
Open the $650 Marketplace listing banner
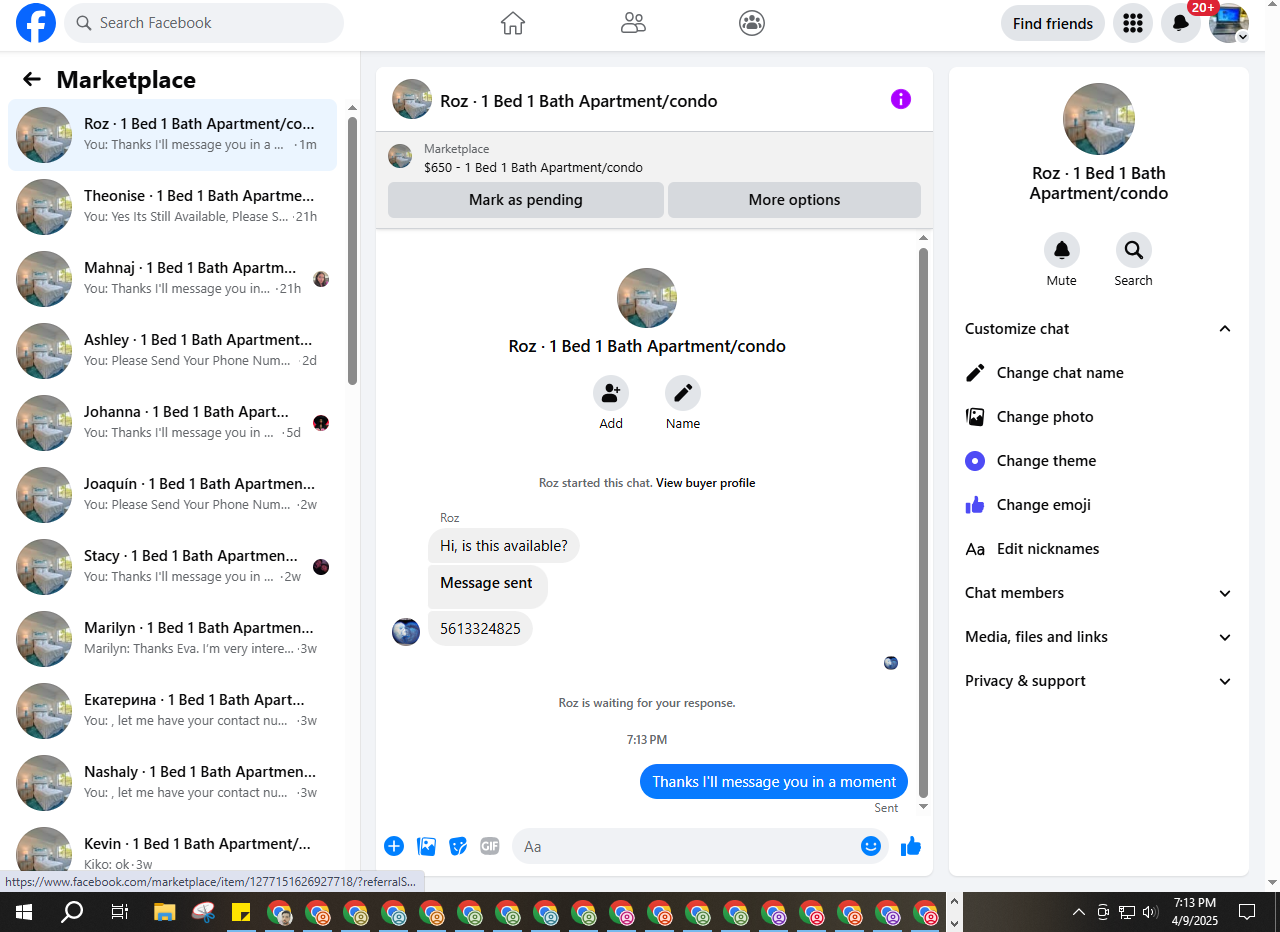coord(654,158)
